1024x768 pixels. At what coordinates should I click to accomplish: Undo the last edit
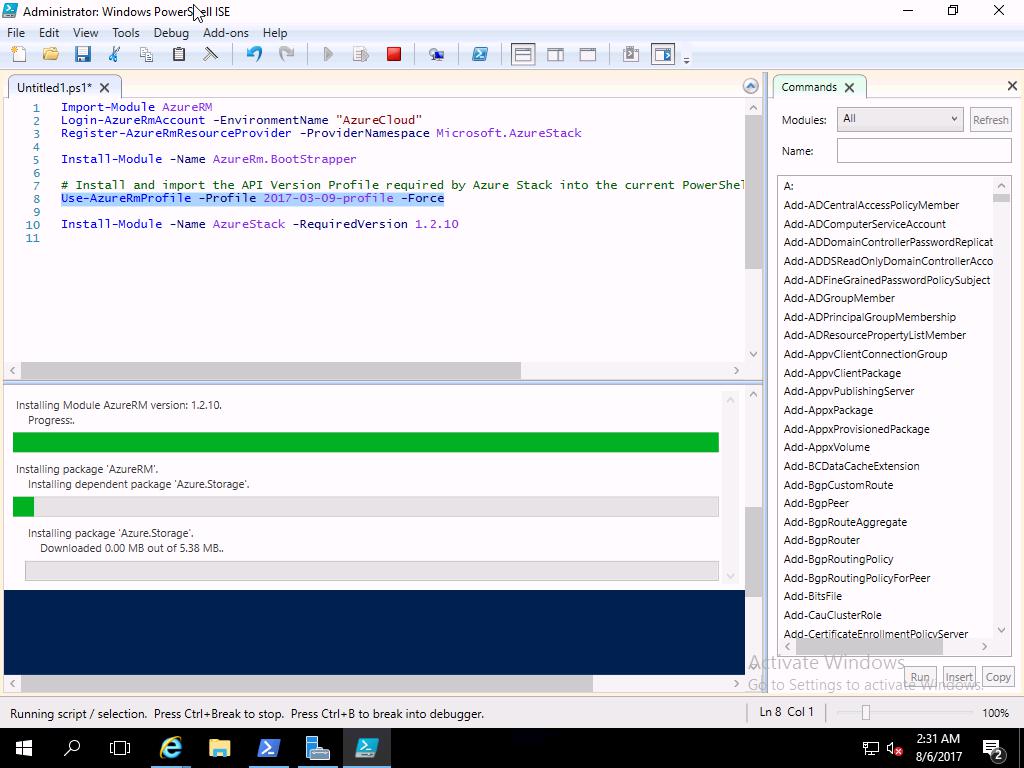click(x=254, y=54)
